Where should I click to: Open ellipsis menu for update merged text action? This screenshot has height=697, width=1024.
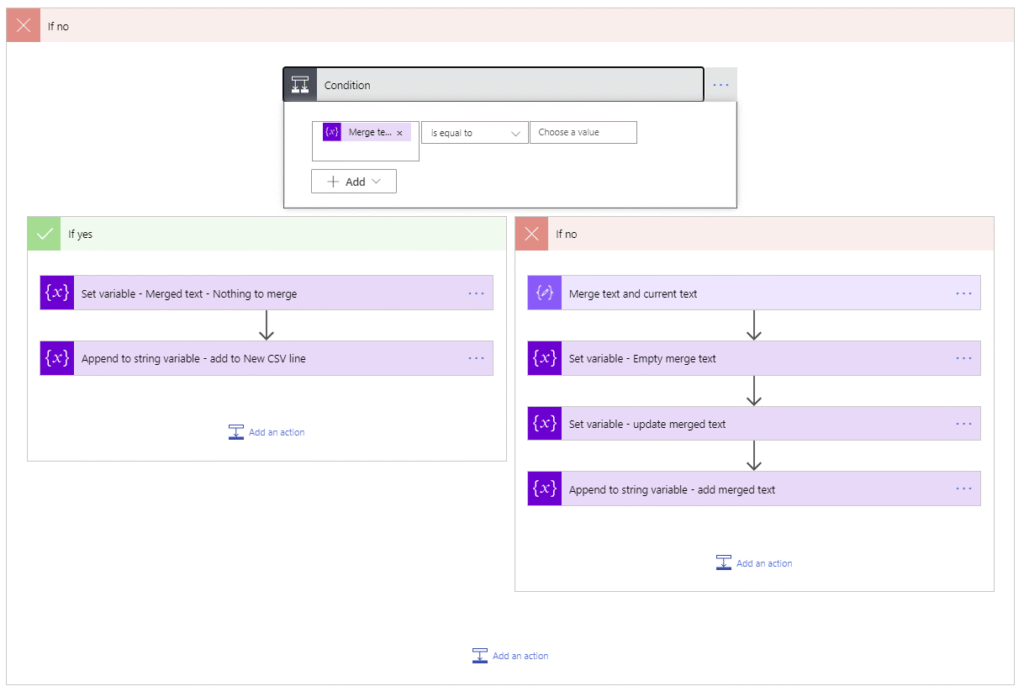(x=964, y=423)
